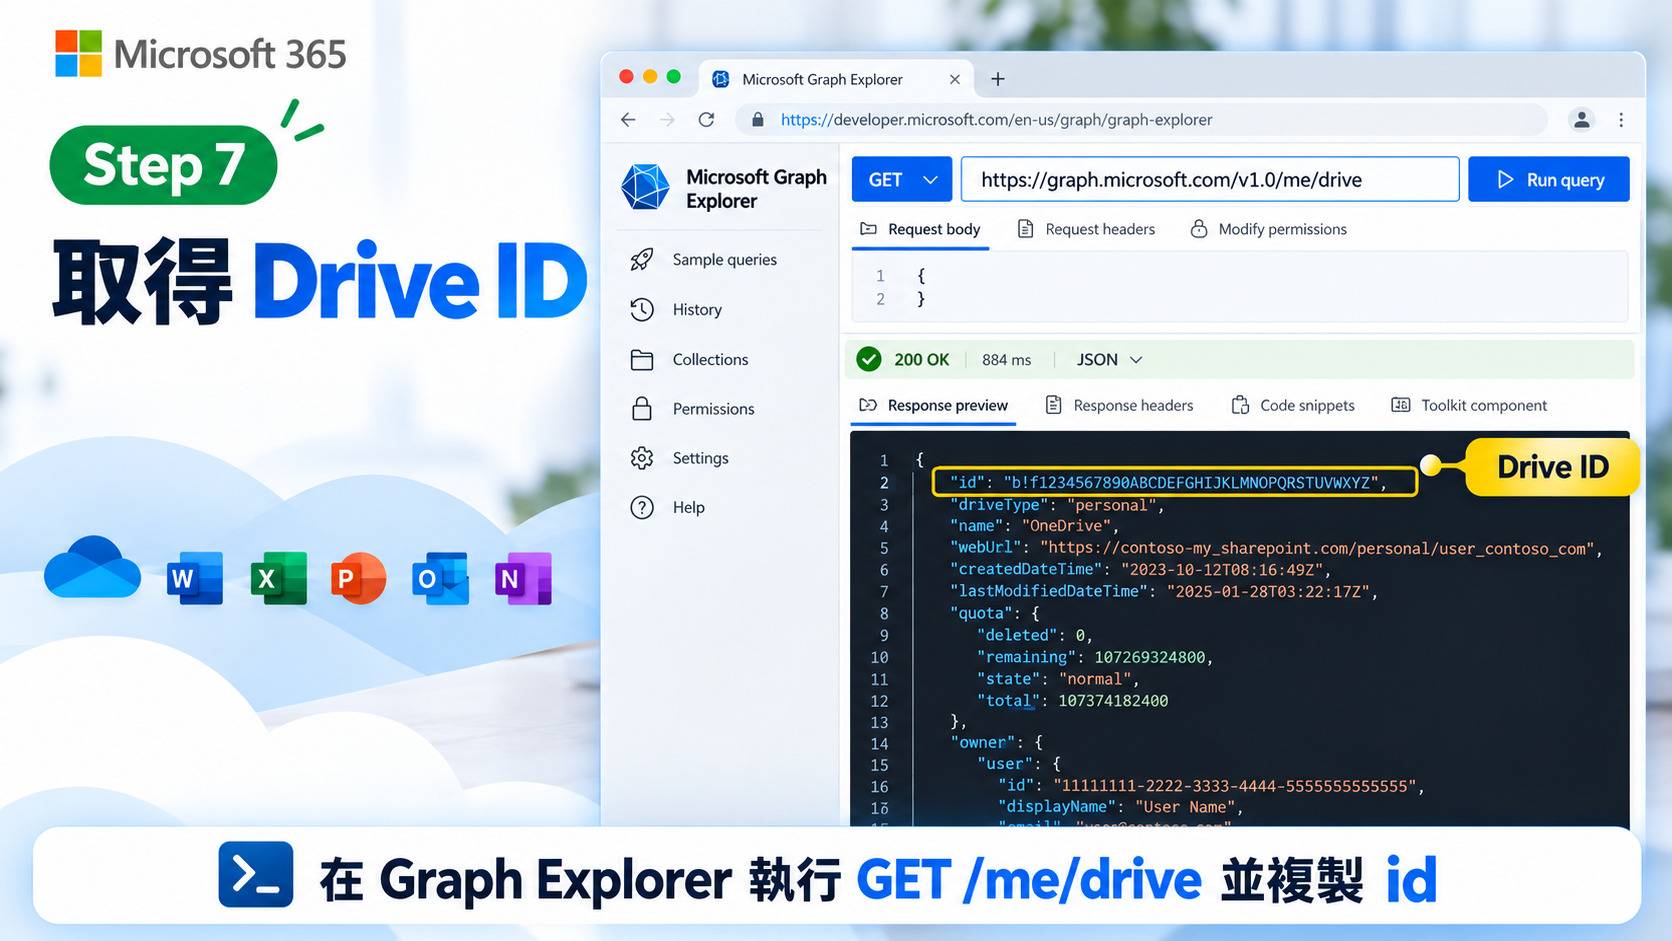Open the Permissions section

693,409
